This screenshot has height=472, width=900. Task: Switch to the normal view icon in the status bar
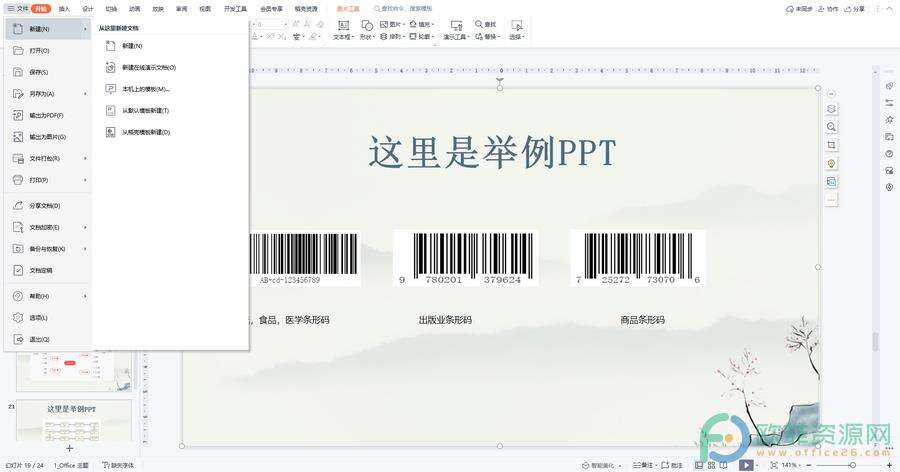[x=699, y=465]
